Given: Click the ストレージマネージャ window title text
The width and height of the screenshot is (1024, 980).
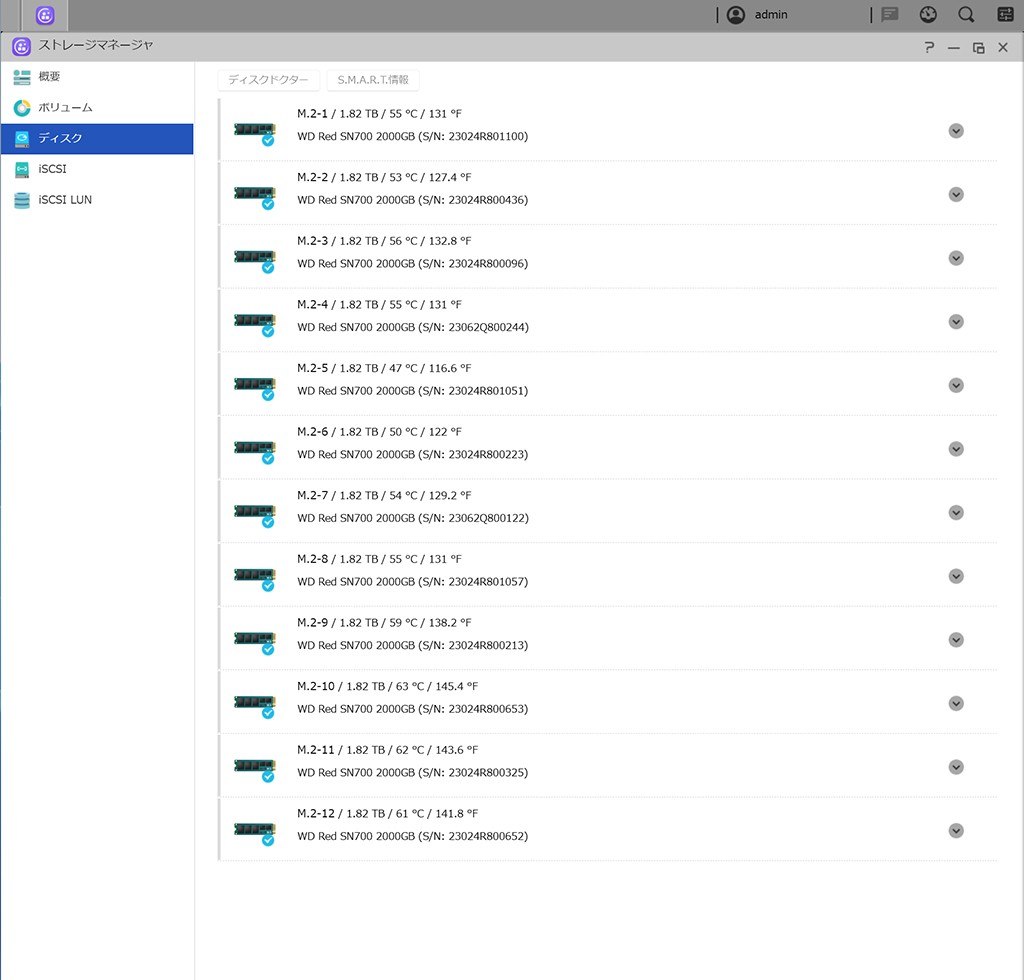Looking at the screenshot, I should point(95,45).
